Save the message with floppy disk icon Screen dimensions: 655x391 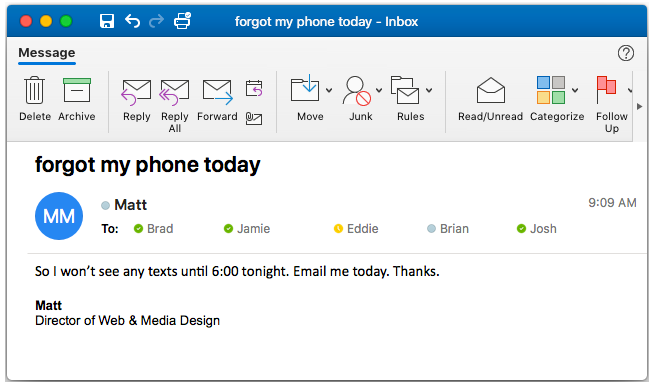[x=107, y=21]
